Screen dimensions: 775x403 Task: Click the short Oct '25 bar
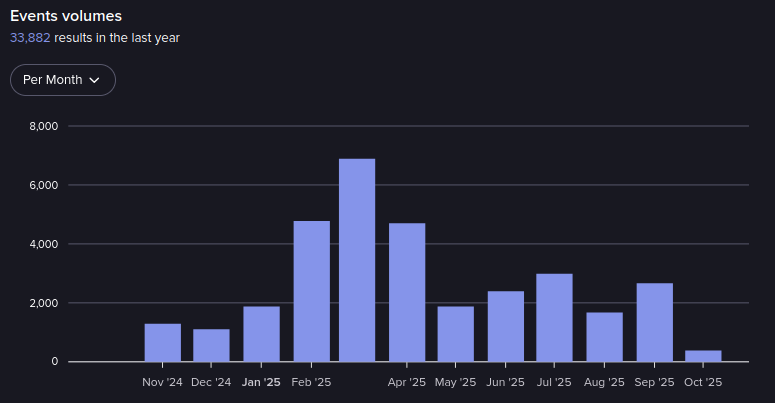coord(703,356)
